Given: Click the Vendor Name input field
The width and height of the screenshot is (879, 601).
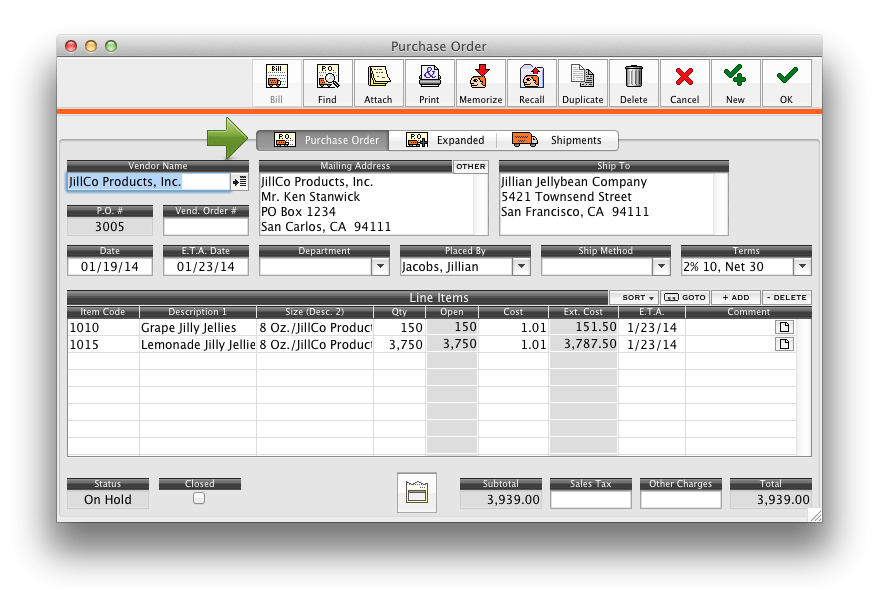Looking at the screenshot, I should [x=149, y=182].
